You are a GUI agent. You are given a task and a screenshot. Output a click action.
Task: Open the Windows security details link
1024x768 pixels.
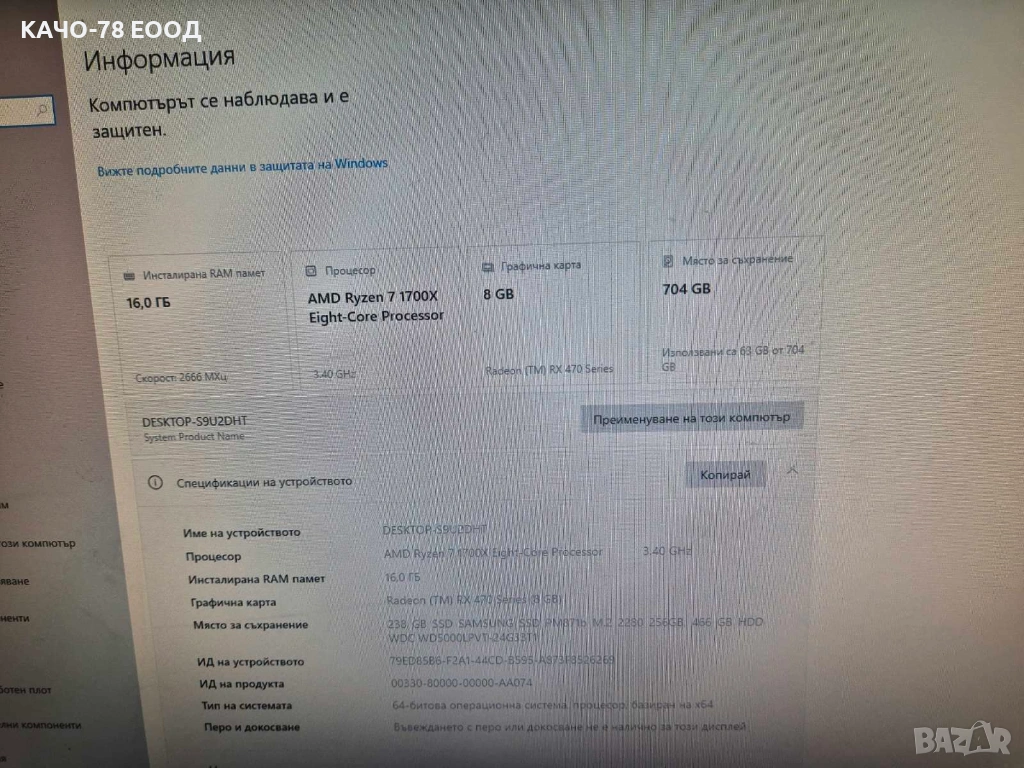[242, 167]
